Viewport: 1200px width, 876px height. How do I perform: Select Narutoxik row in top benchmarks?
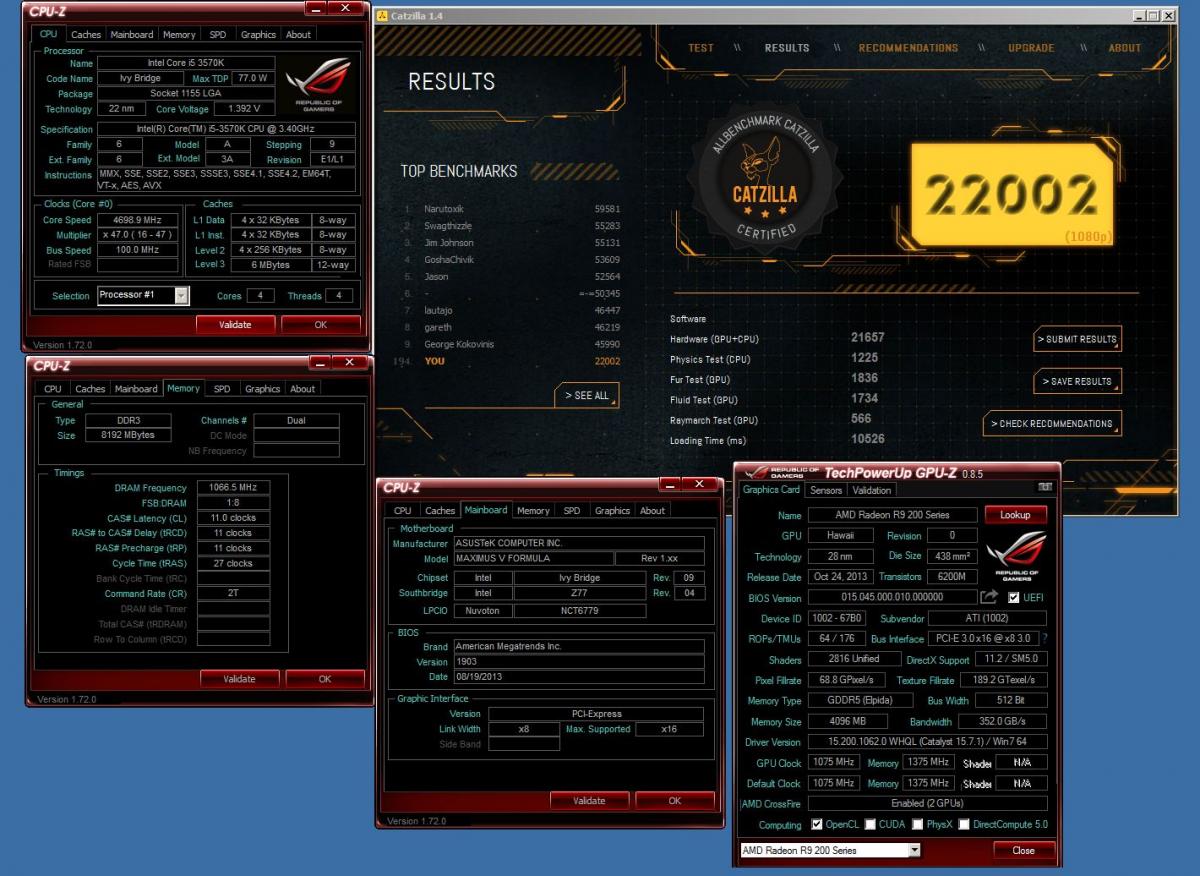513,208
